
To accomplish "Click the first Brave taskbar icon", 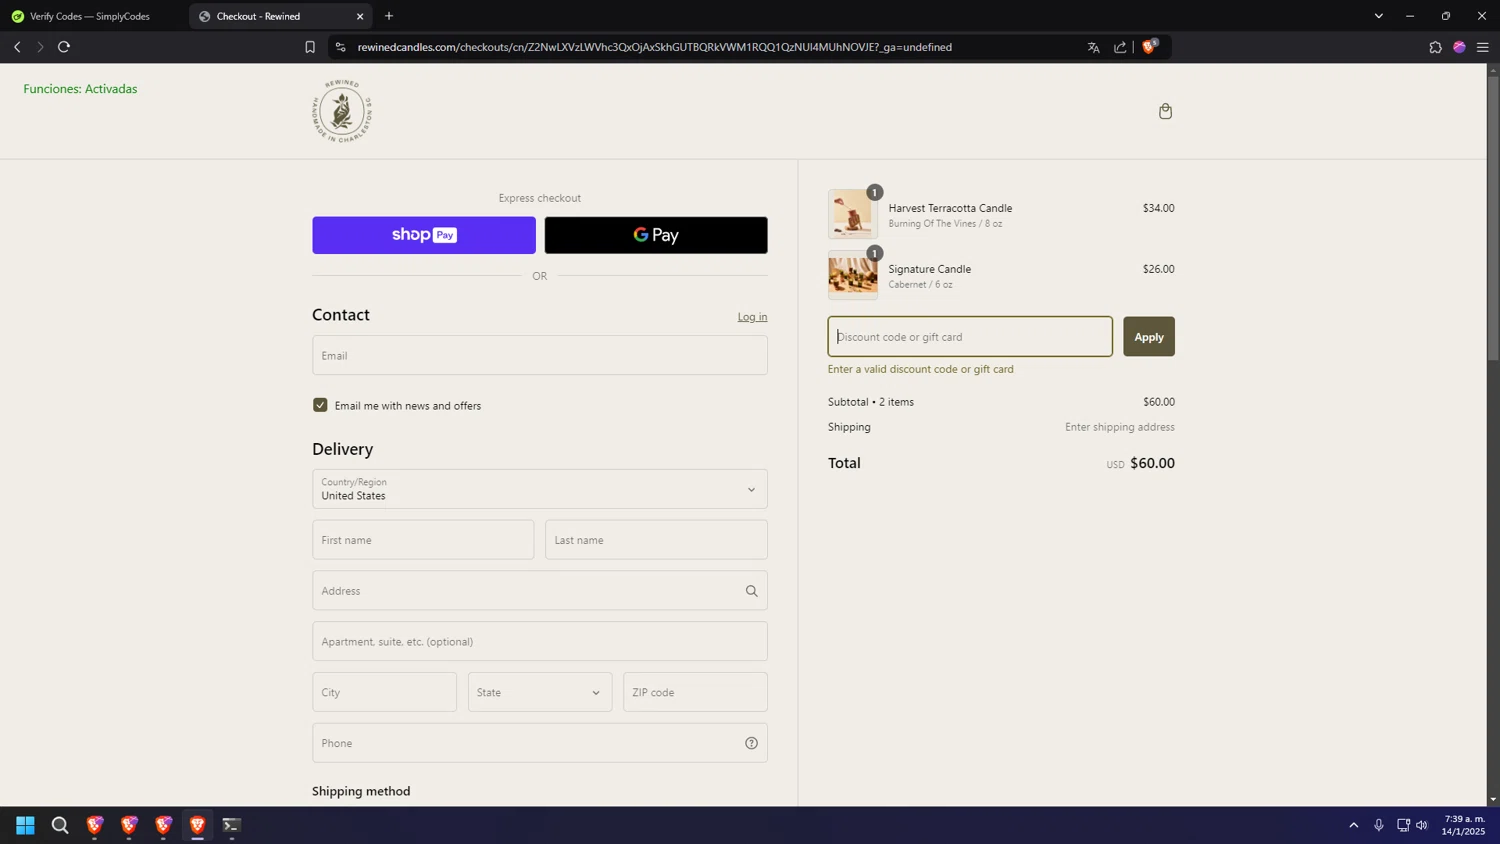I will 95,825.
